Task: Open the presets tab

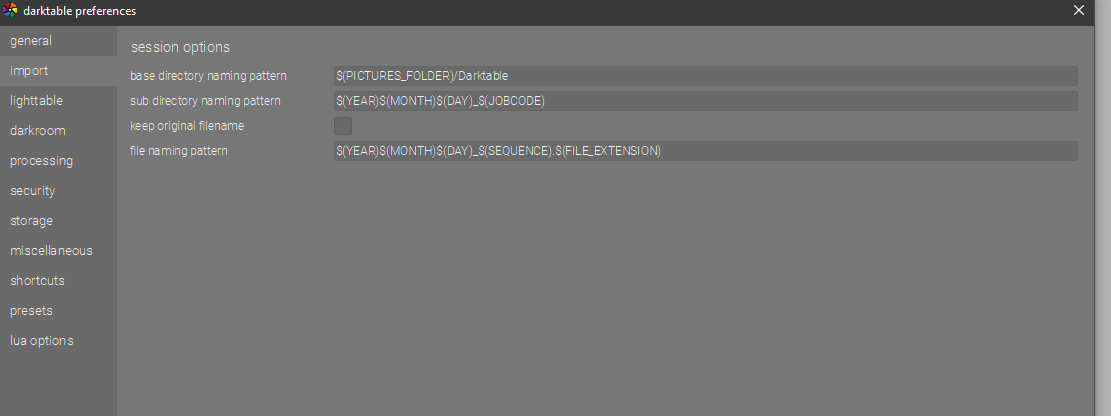Action: (32, 311)
